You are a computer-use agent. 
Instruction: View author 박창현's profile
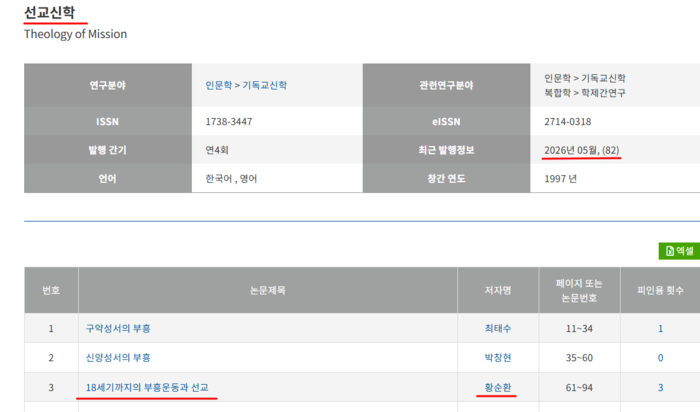click(498, 358)
